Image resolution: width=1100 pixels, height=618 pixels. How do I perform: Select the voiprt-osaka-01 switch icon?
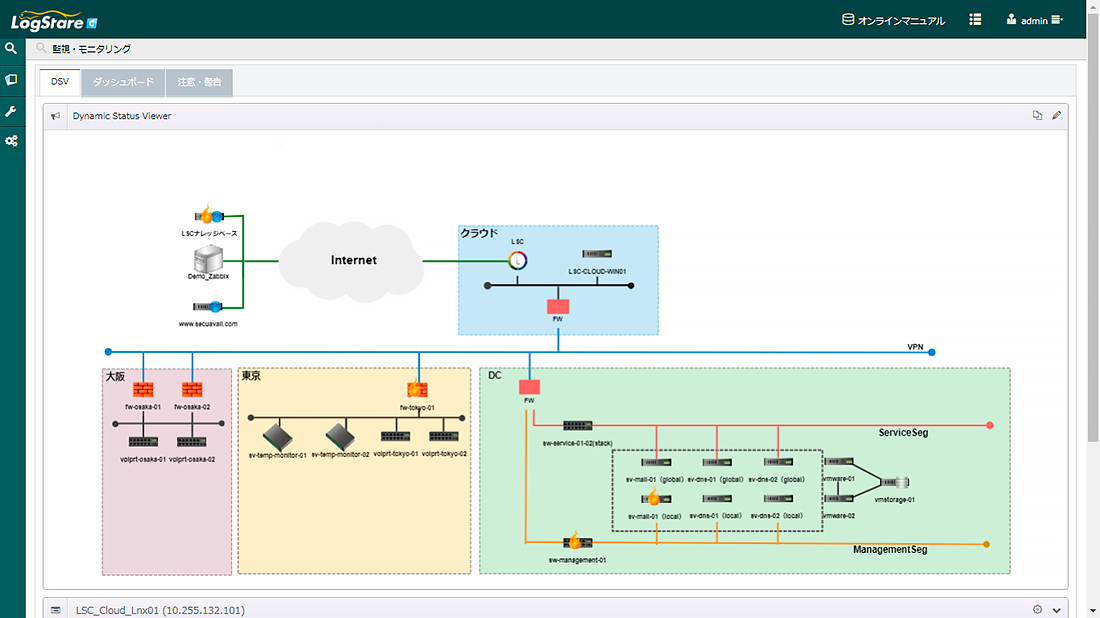coord(143,442)
